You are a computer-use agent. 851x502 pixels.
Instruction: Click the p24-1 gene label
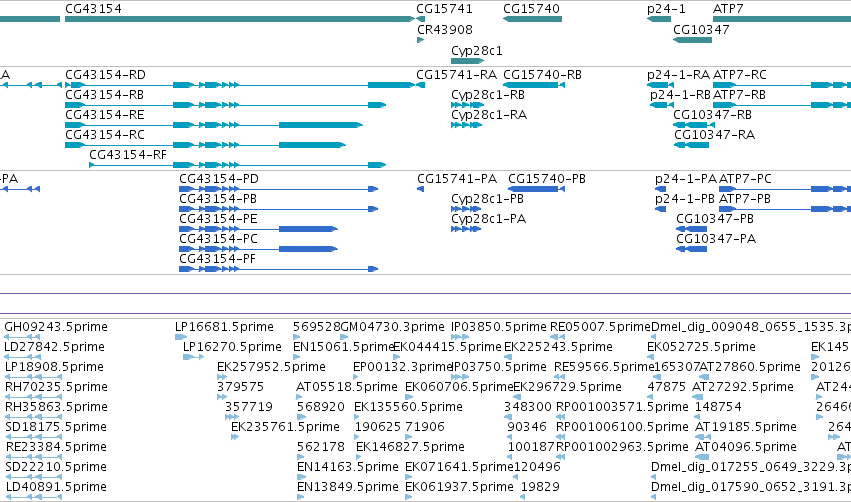(x=666, y=9)
